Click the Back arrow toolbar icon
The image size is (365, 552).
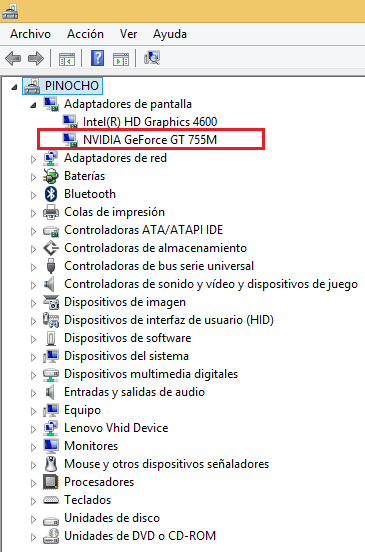[x=13, y=58]
